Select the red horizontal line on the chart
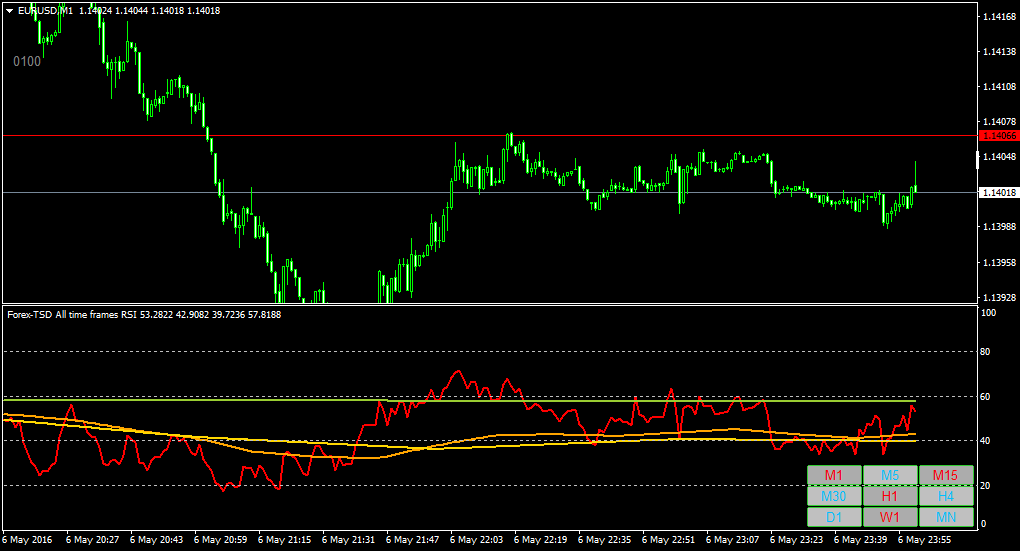The image size is (1020, 551). (x=490, y=136)
